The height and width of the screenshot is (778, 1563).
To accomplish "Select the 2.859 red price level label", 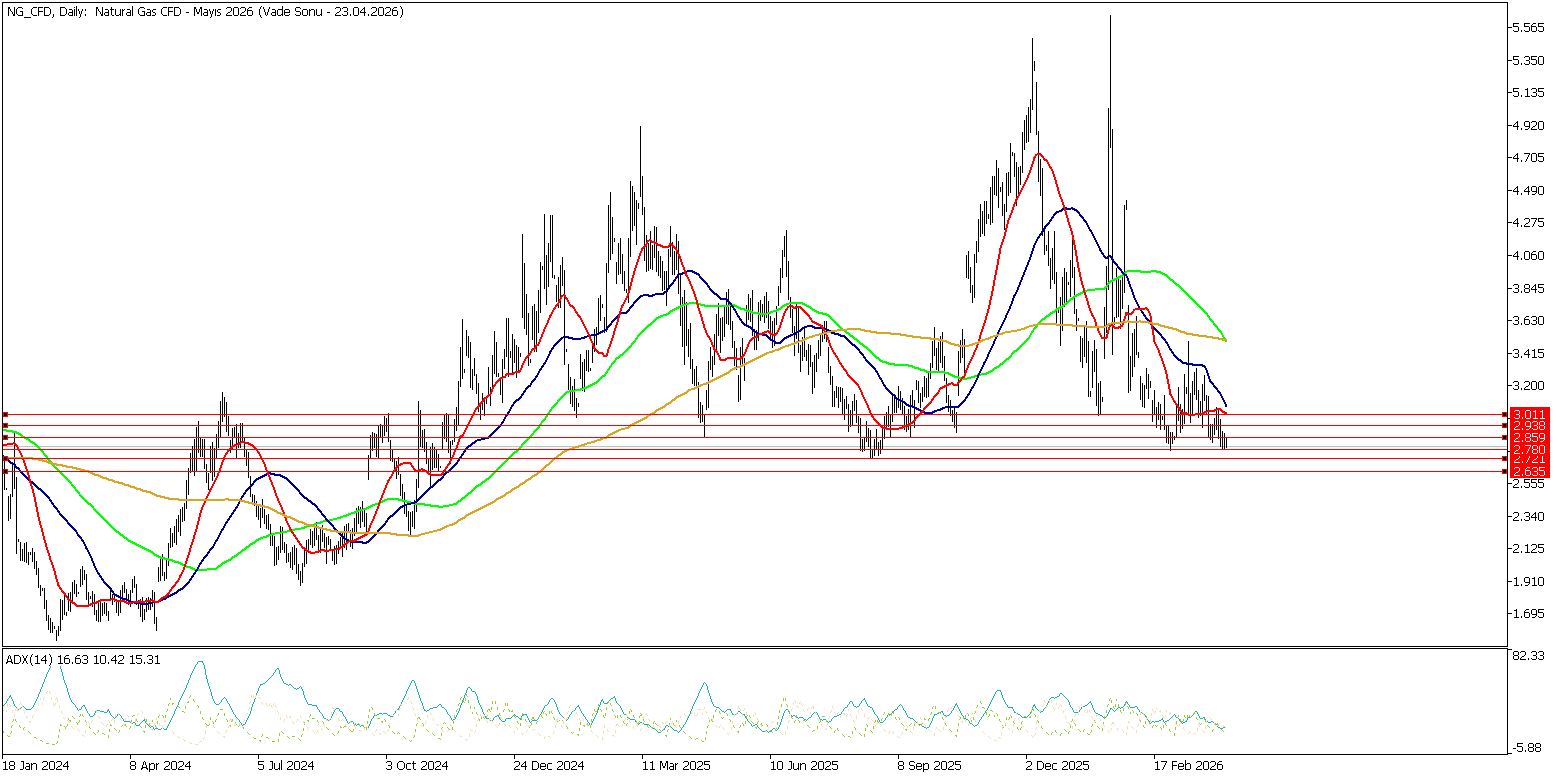I will 1529,437.
